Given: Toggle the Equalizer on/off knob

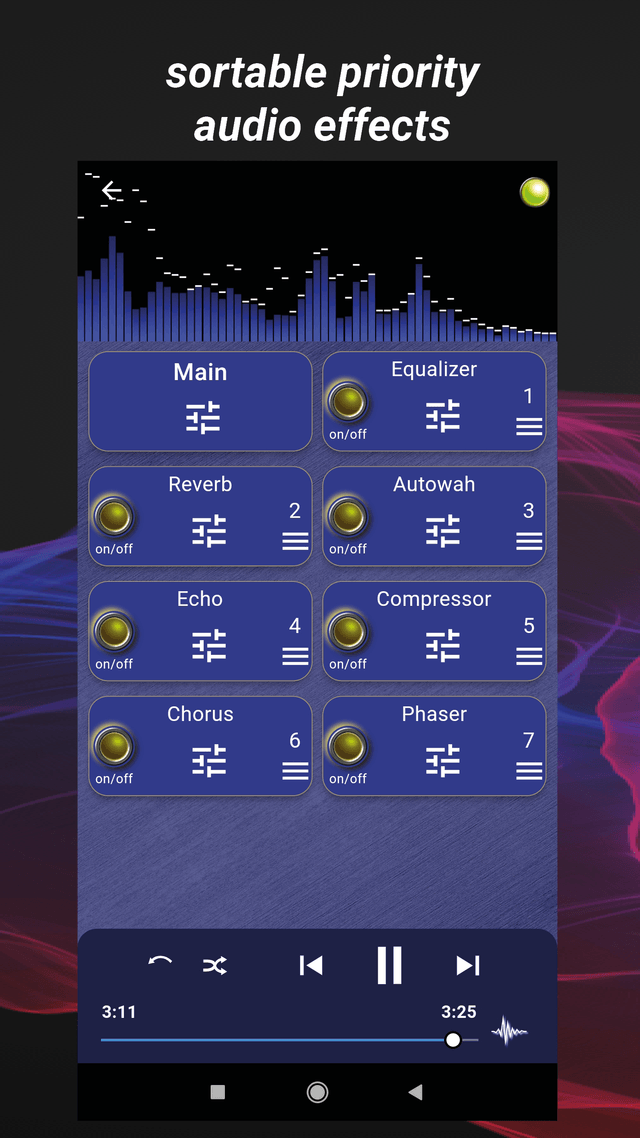Looking at the screenshot, I should click(x=348, y=402).
